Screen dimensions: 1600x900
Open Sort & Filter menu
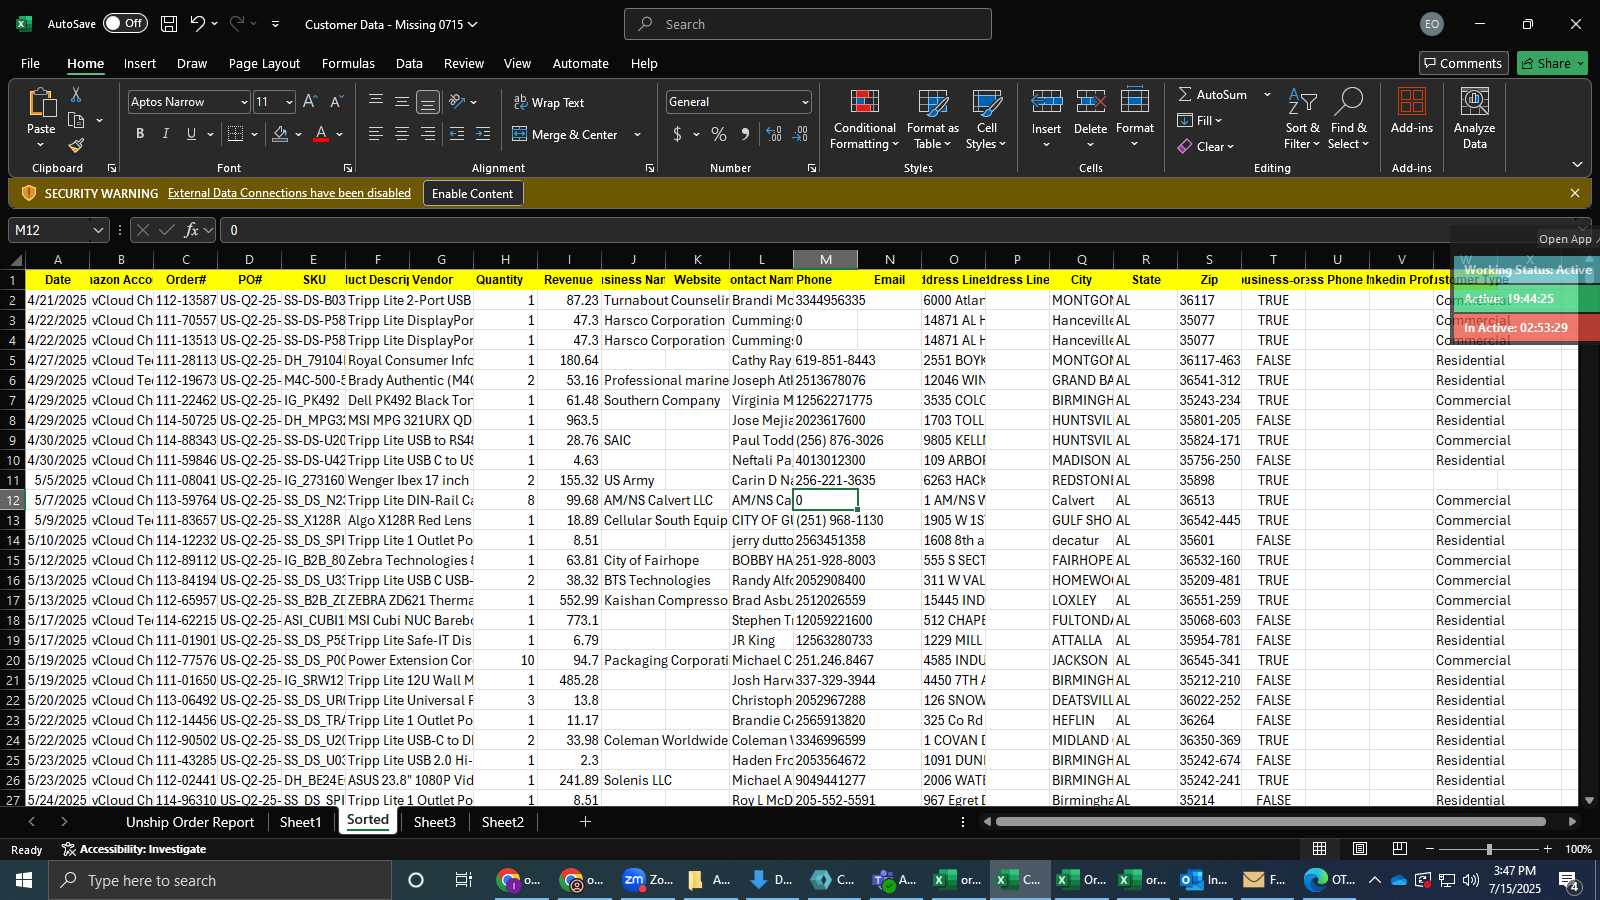click(1302, 120)
